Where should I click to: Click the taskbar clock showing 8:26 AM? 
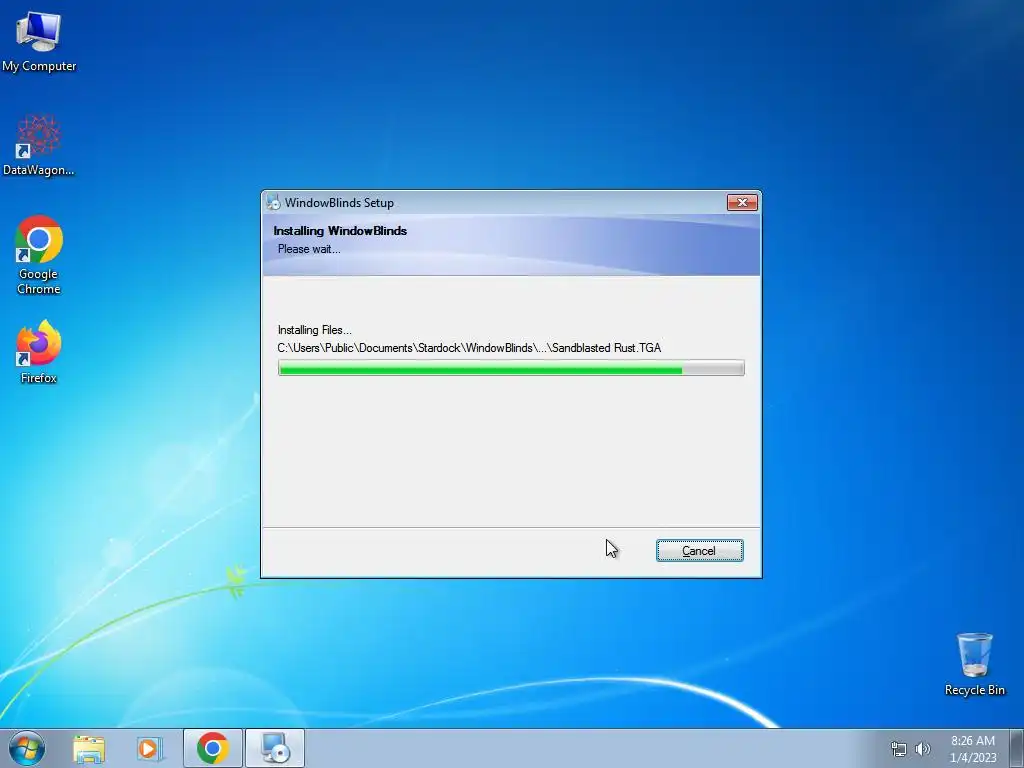tap(973, 749)
